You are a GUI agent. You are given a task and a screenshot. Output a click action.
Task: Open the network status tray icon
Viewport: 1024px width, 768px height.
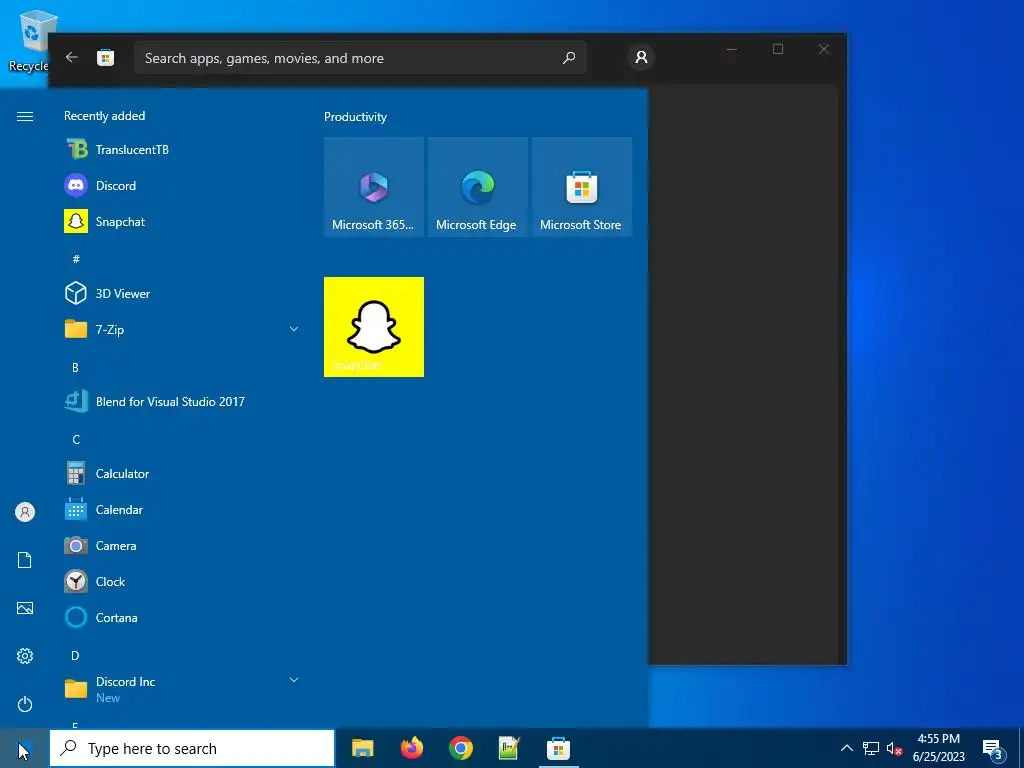click(x=871, y=748)
